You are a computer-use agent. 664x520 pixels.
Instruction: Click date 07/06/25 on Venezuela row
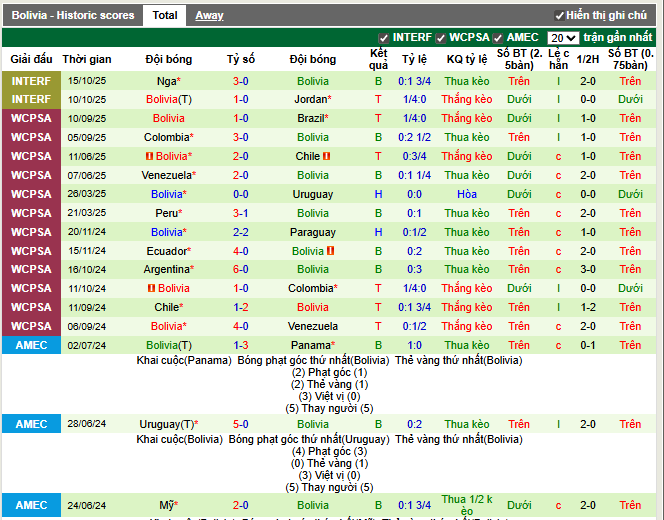coord(87,175)
